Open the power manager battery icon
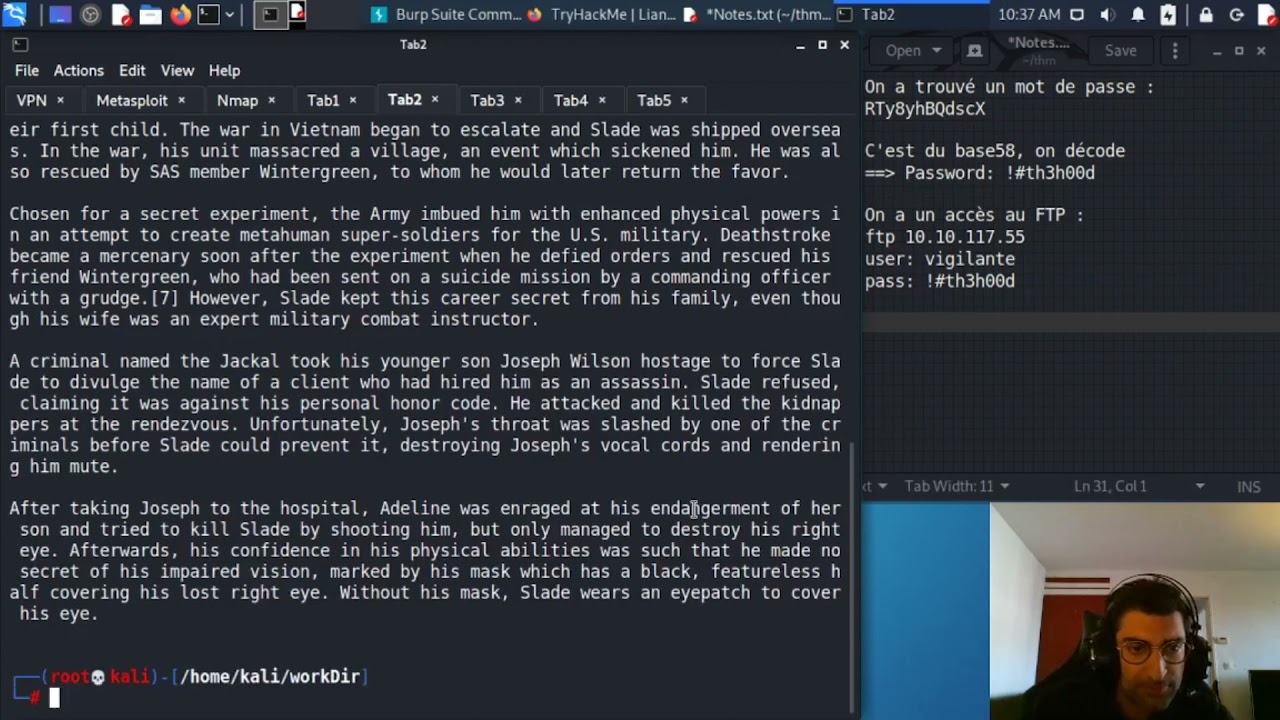Screen dimensions: 1280x720 pos(1168,15)
